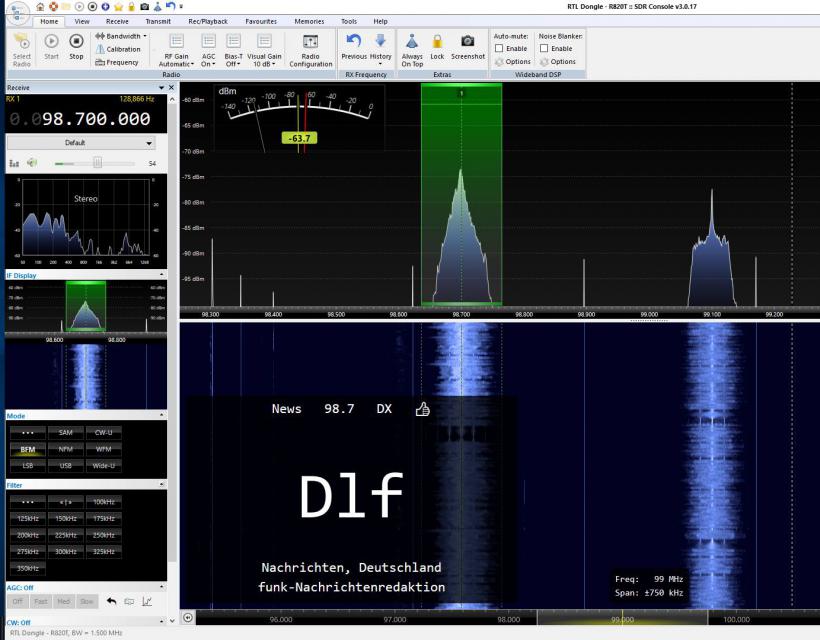The image size is (820, 640).
Task: Click the waterfall timeline clock icon
Action: 188,618
